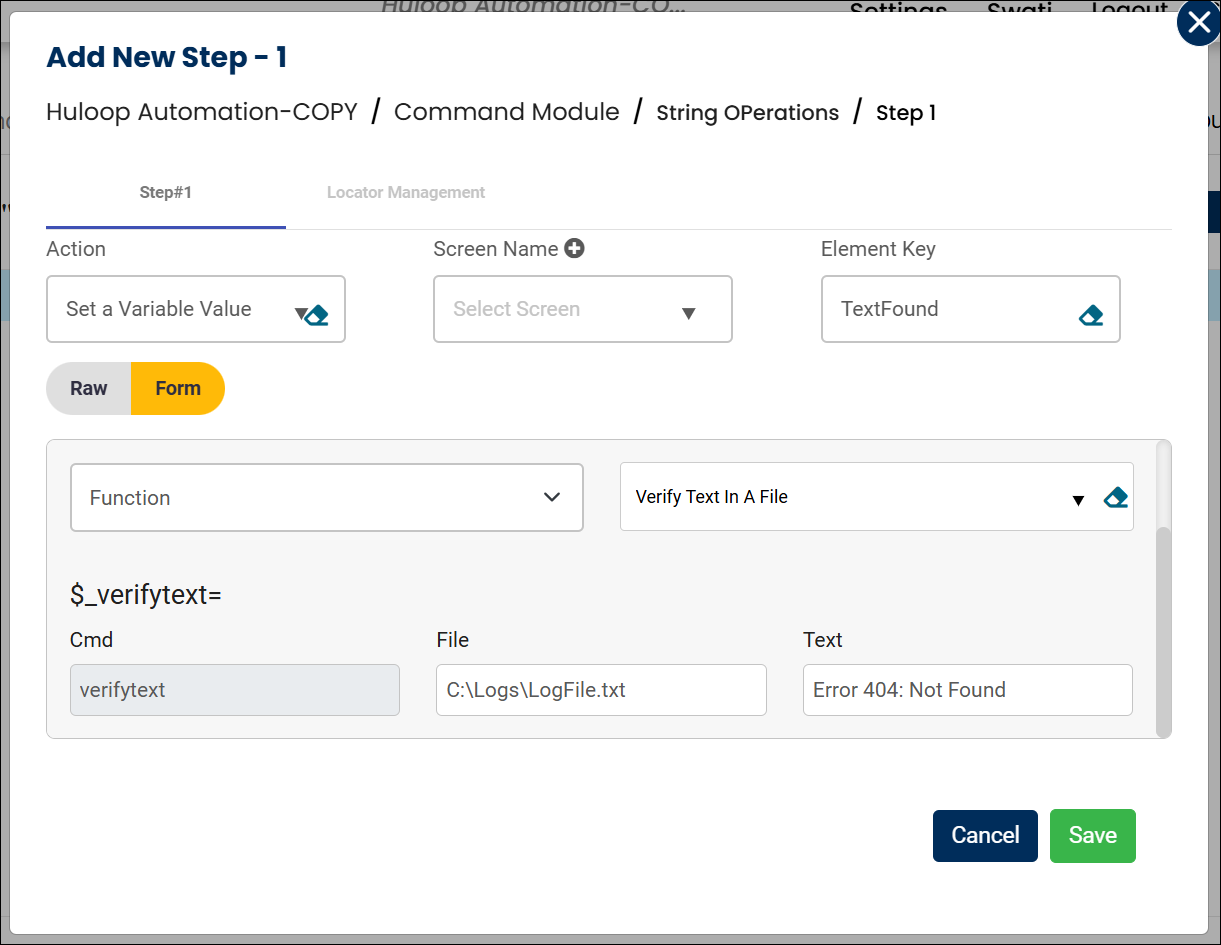
Task: Select the Step#1 tab
Action: pyautogui.click(x=166, y=193)
